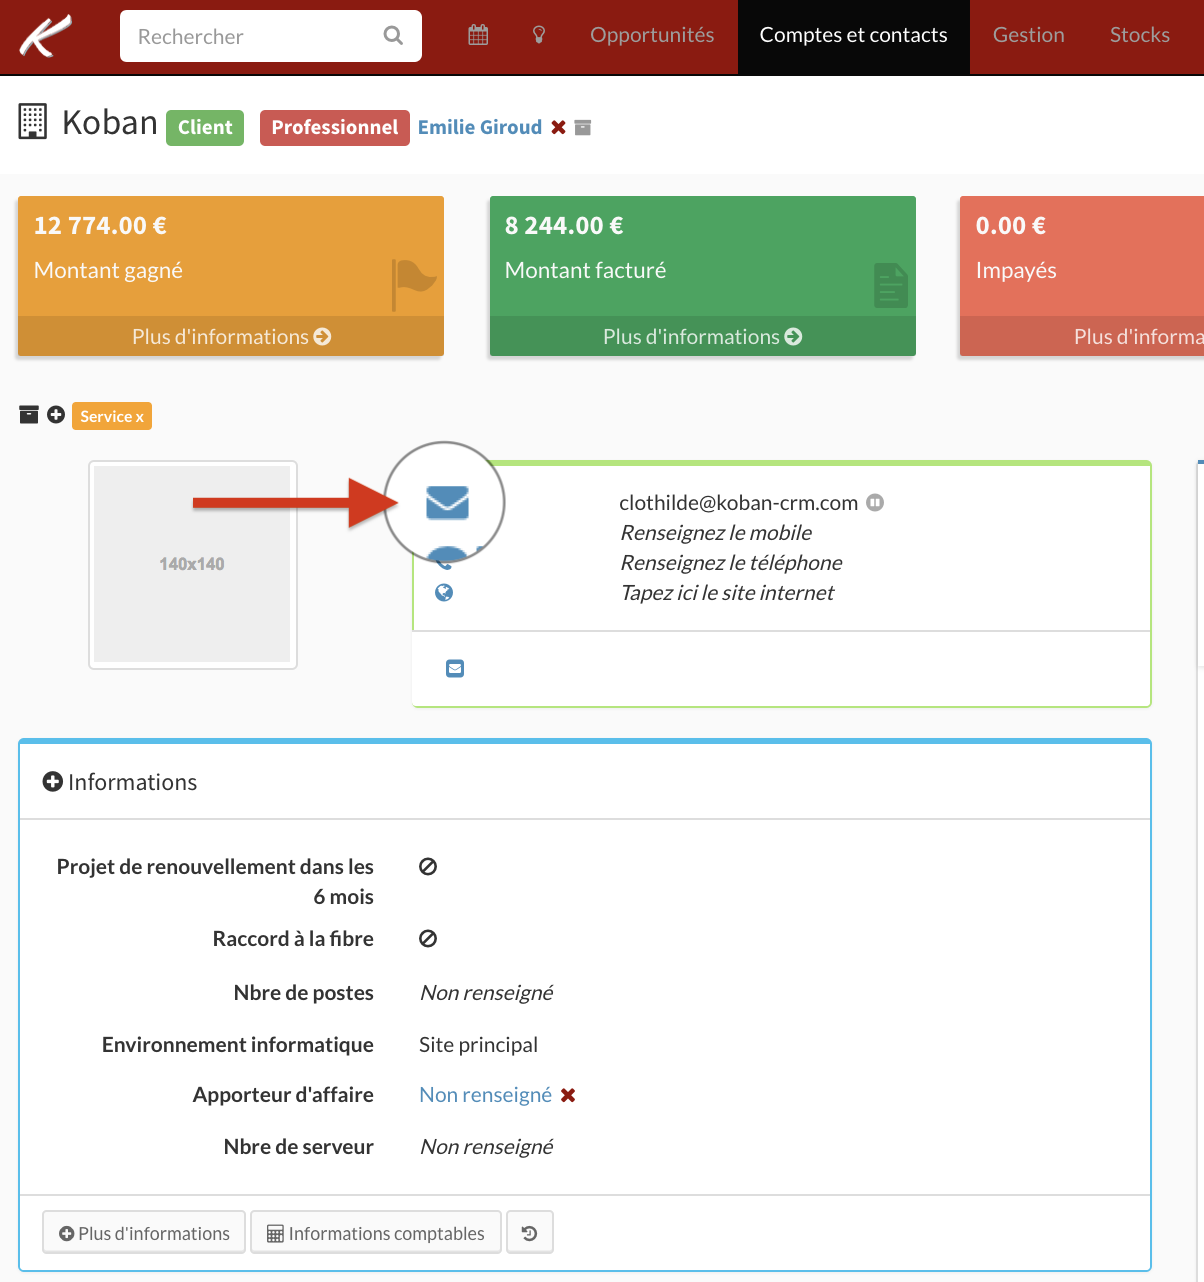Viewport: 1204px width, 1282px height.
Task: Open the Comptes et contacts menu
Action: [x=854, y=35]
